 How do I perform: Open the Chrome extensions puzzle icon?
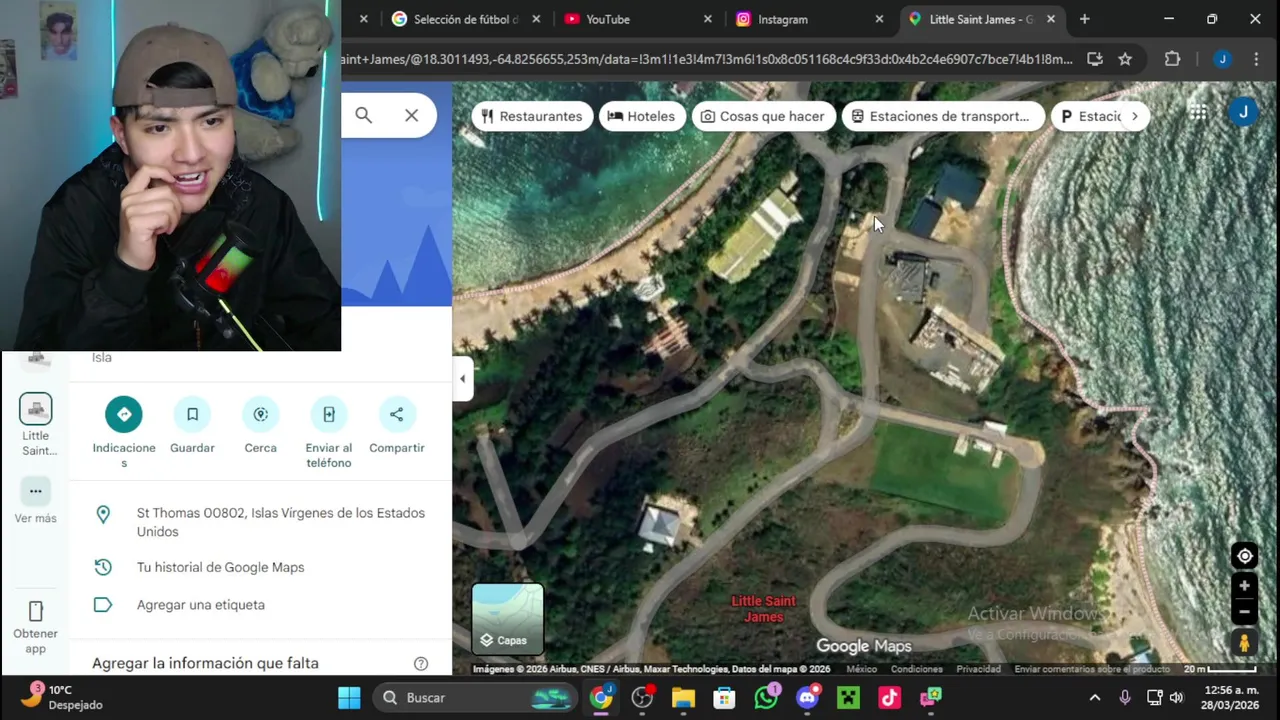[1173, 59]
